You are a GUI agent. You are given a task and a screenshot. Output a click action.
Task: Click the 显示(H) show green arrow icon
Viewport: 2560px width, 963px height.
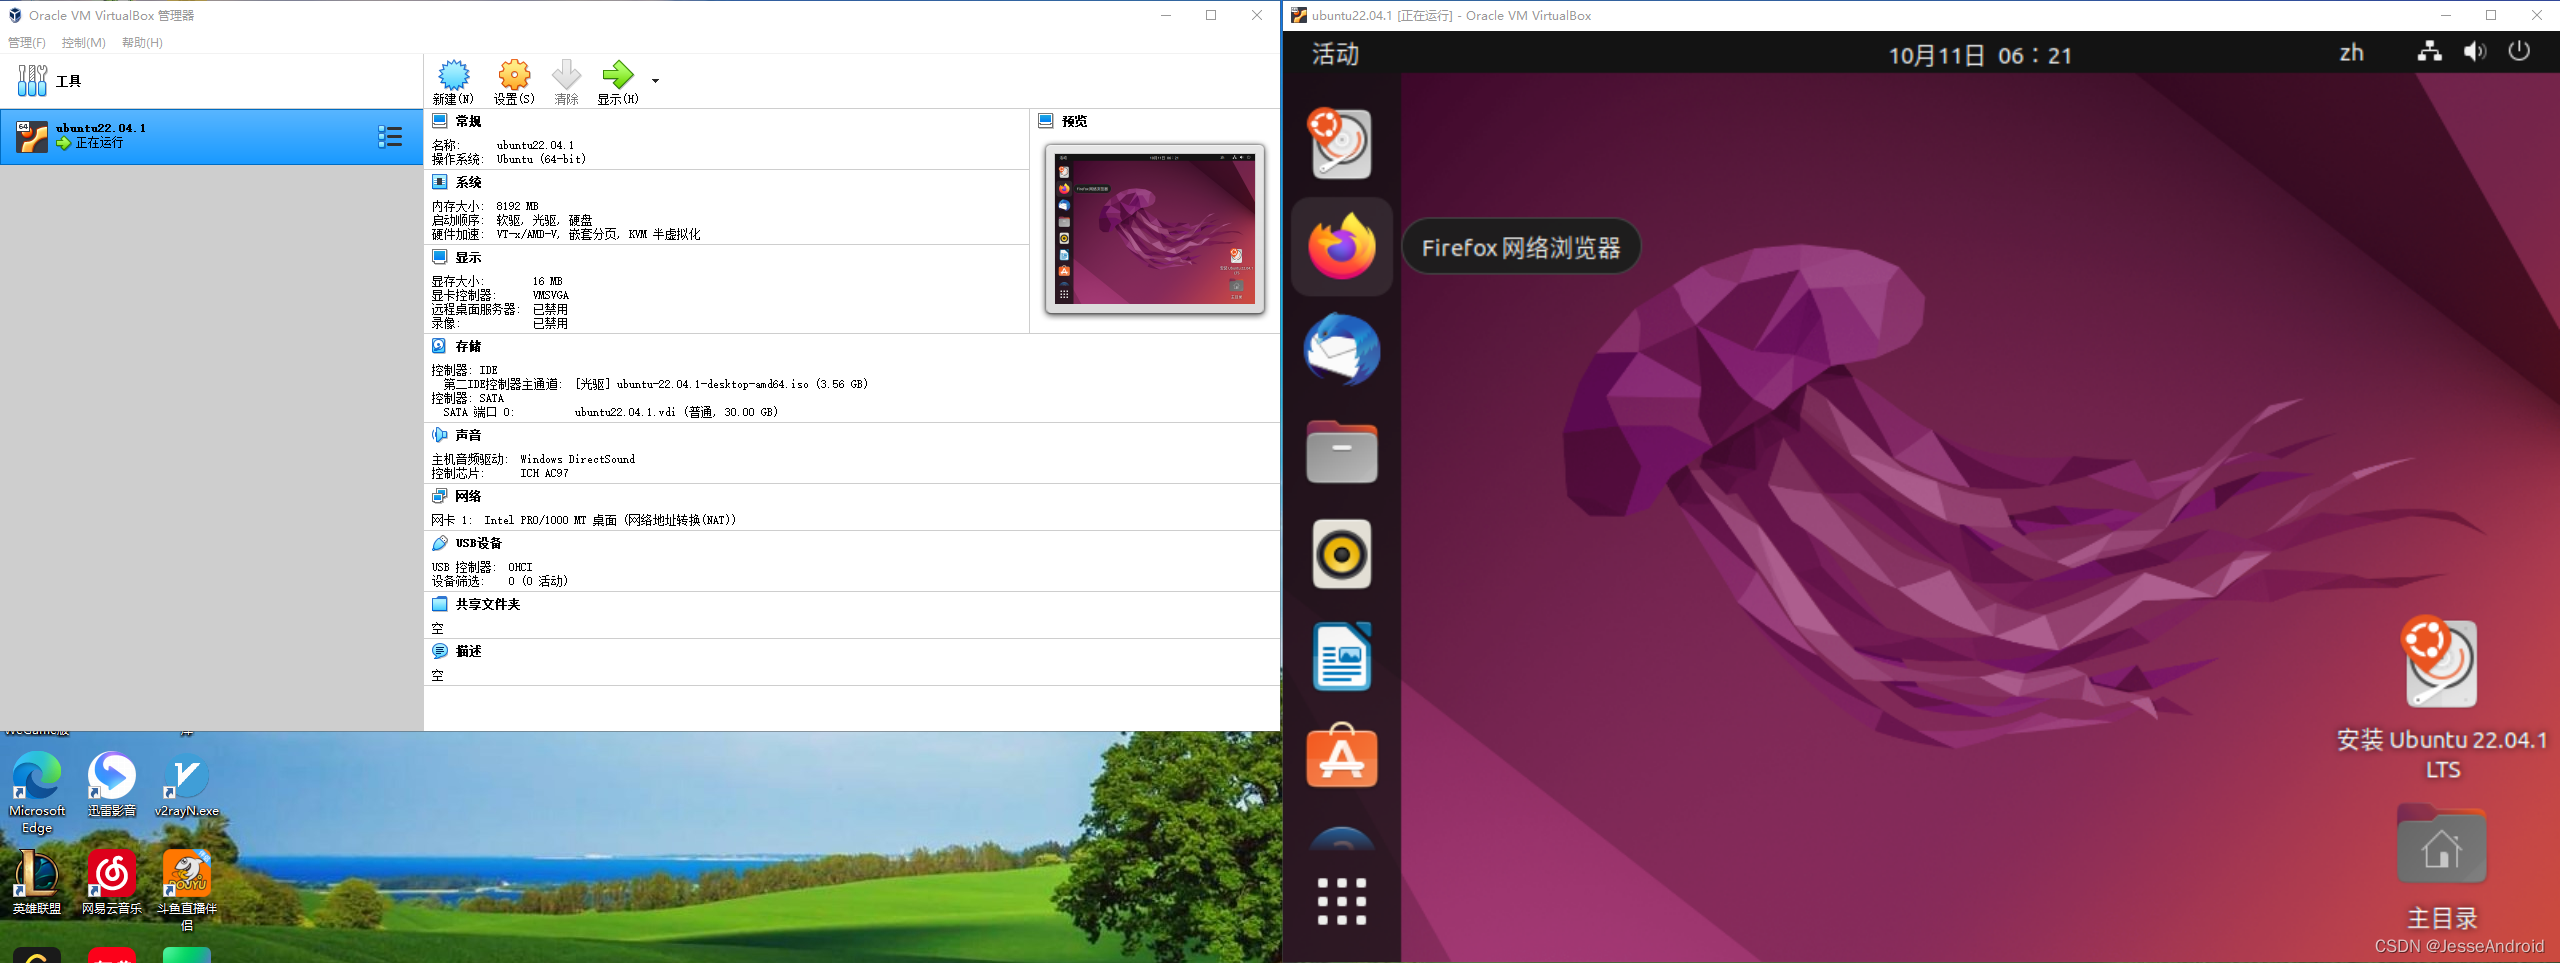tap(618, 82)
